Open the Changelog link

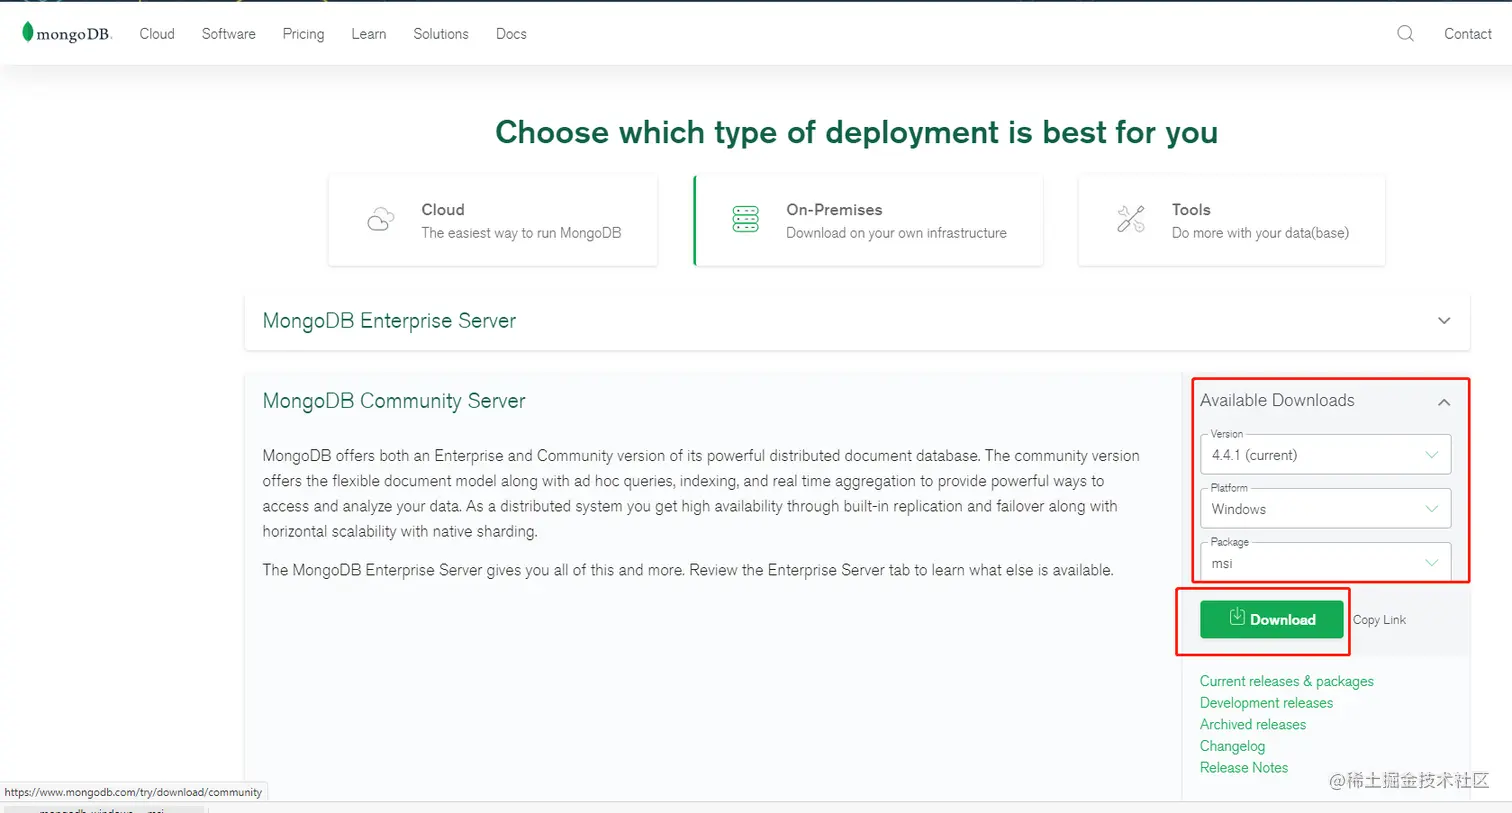tap(1232, 746)
